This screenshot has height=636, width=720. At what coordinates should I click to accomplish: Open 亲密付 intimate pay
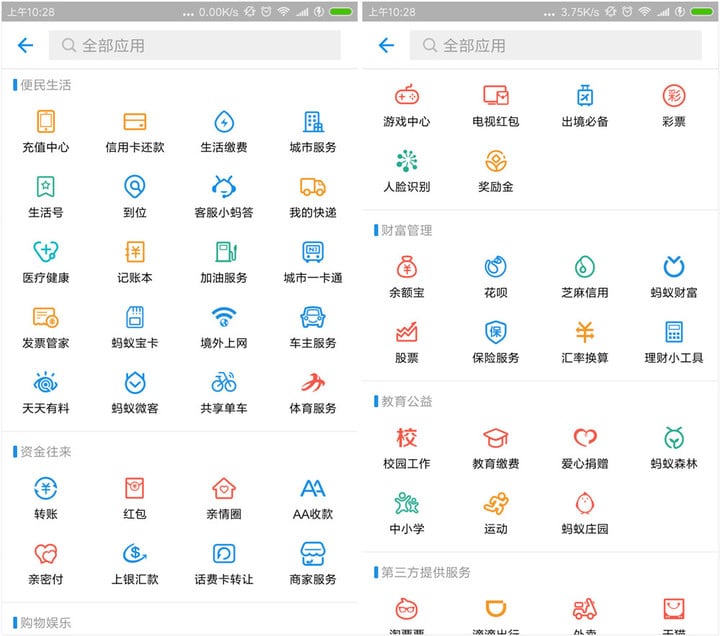coord(45,553)
